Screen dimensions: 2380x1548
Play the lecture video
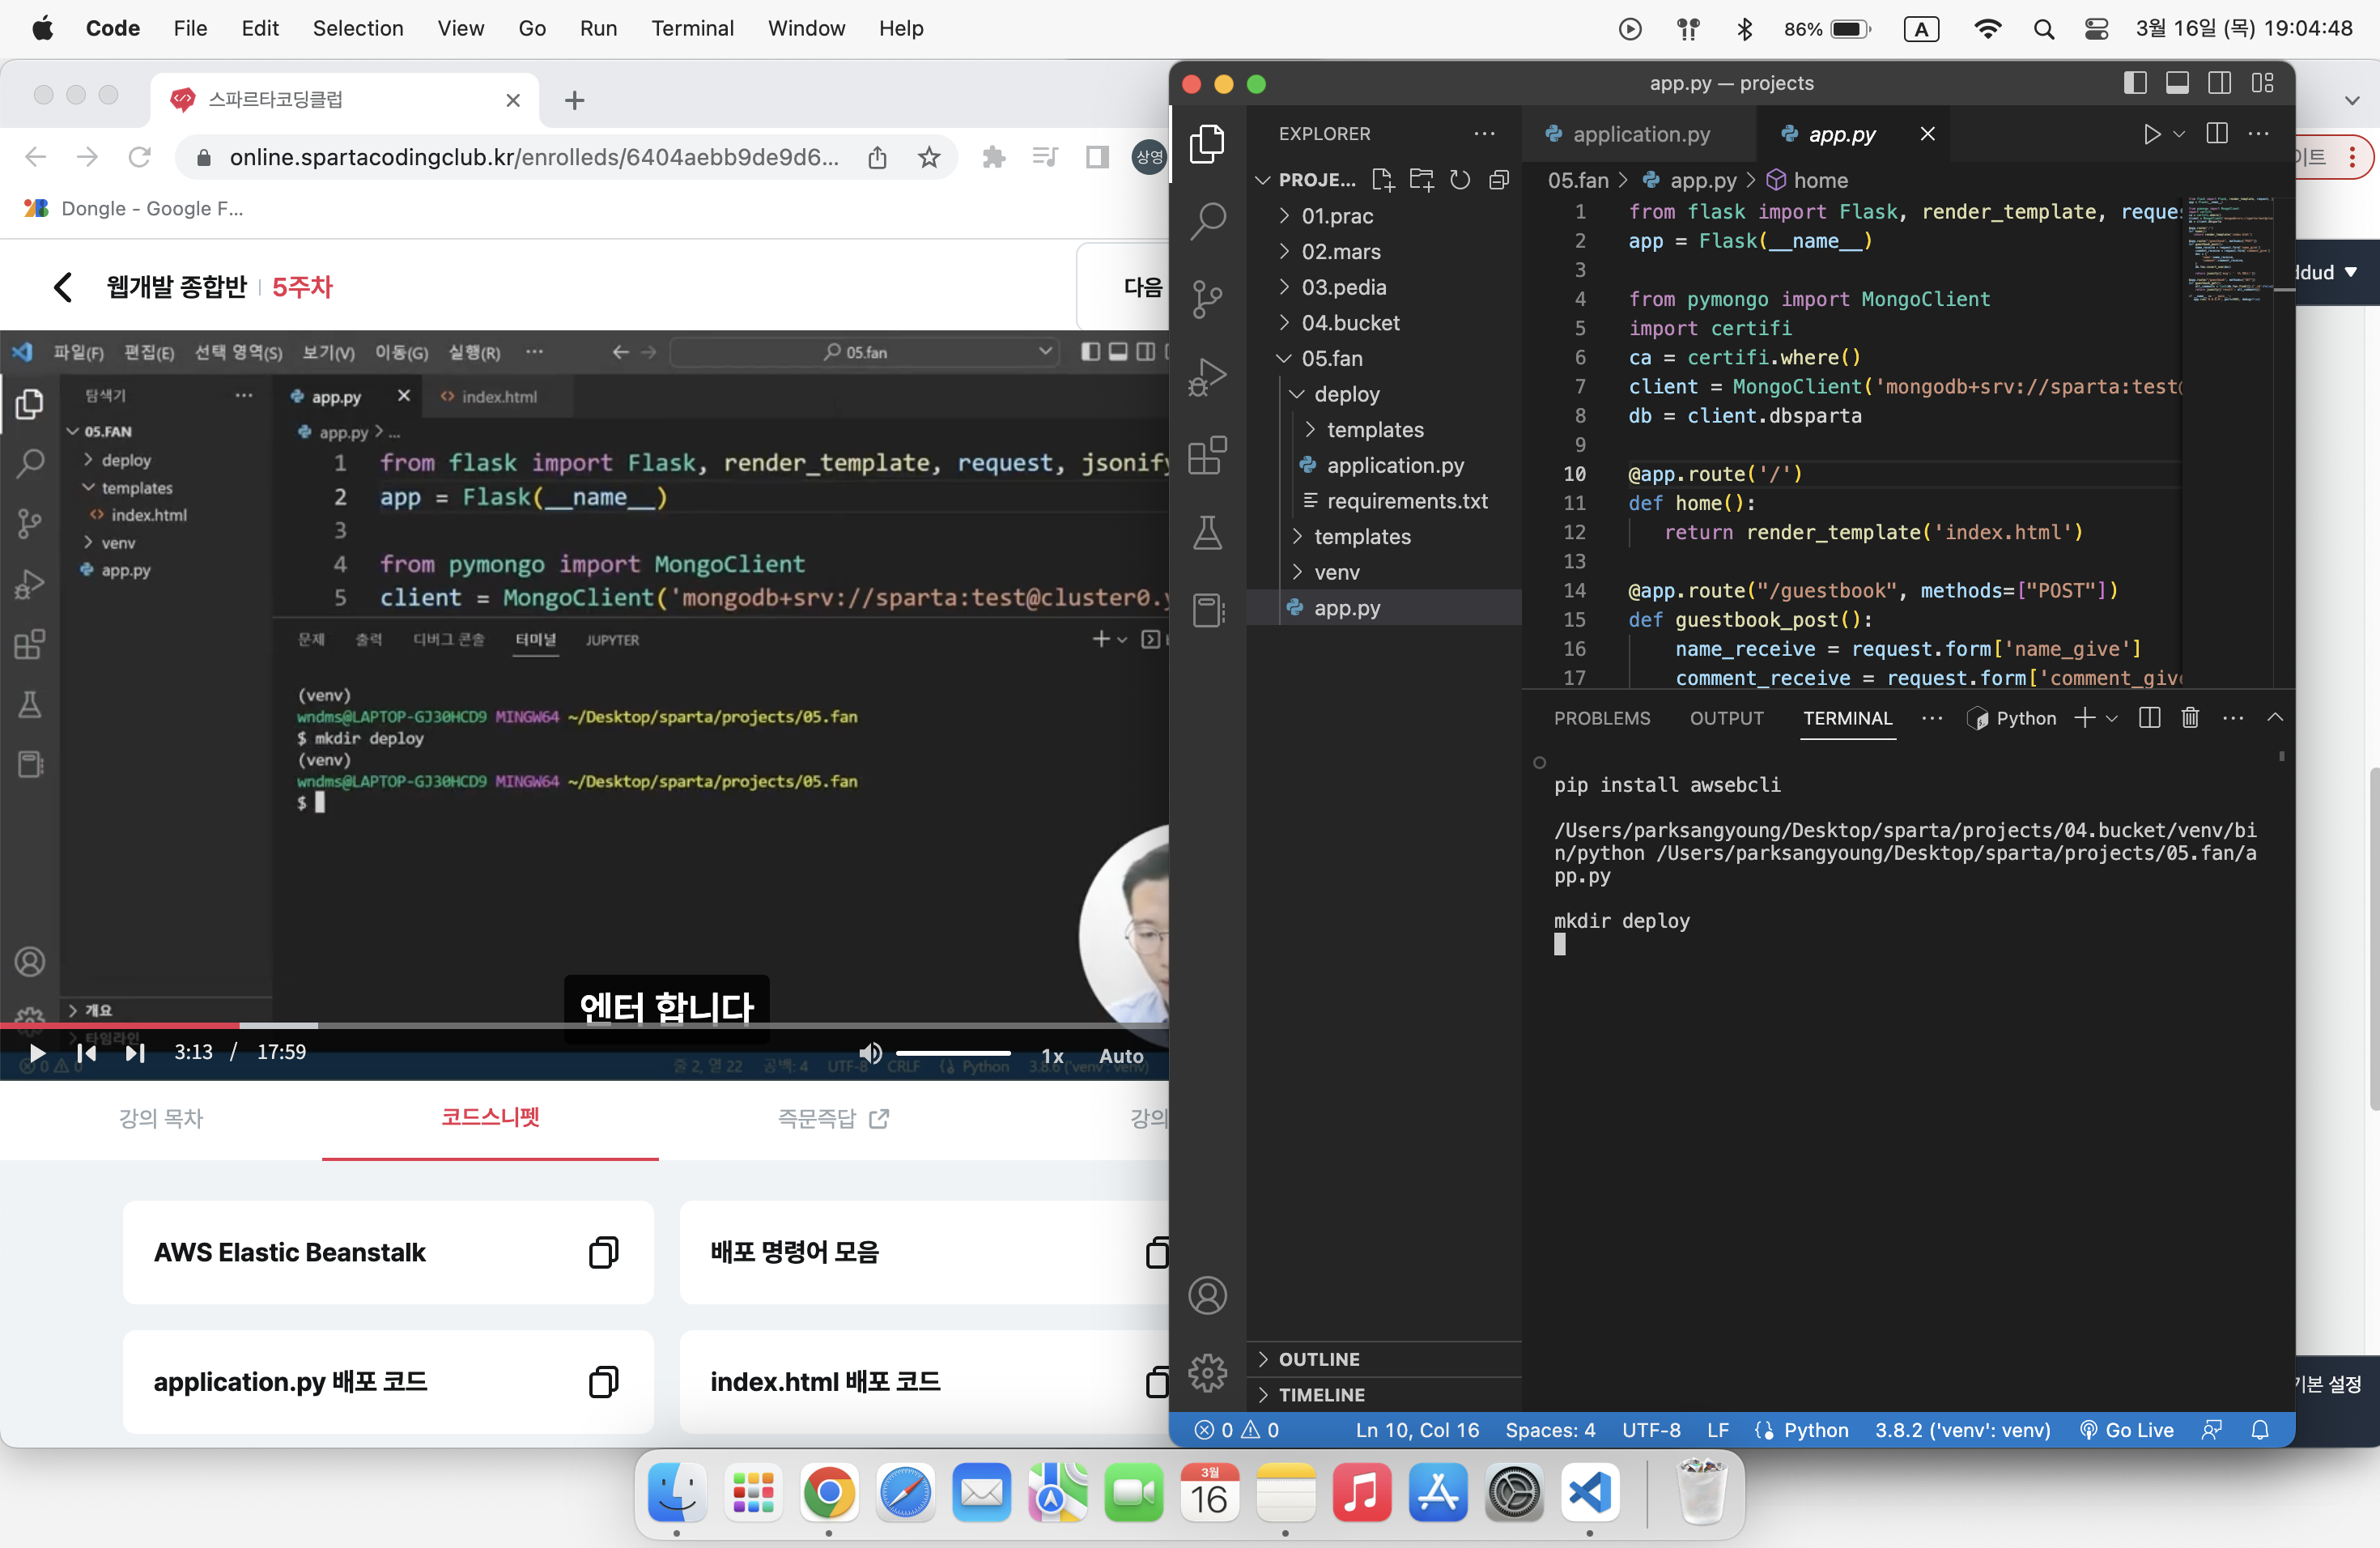point(37,1053)
